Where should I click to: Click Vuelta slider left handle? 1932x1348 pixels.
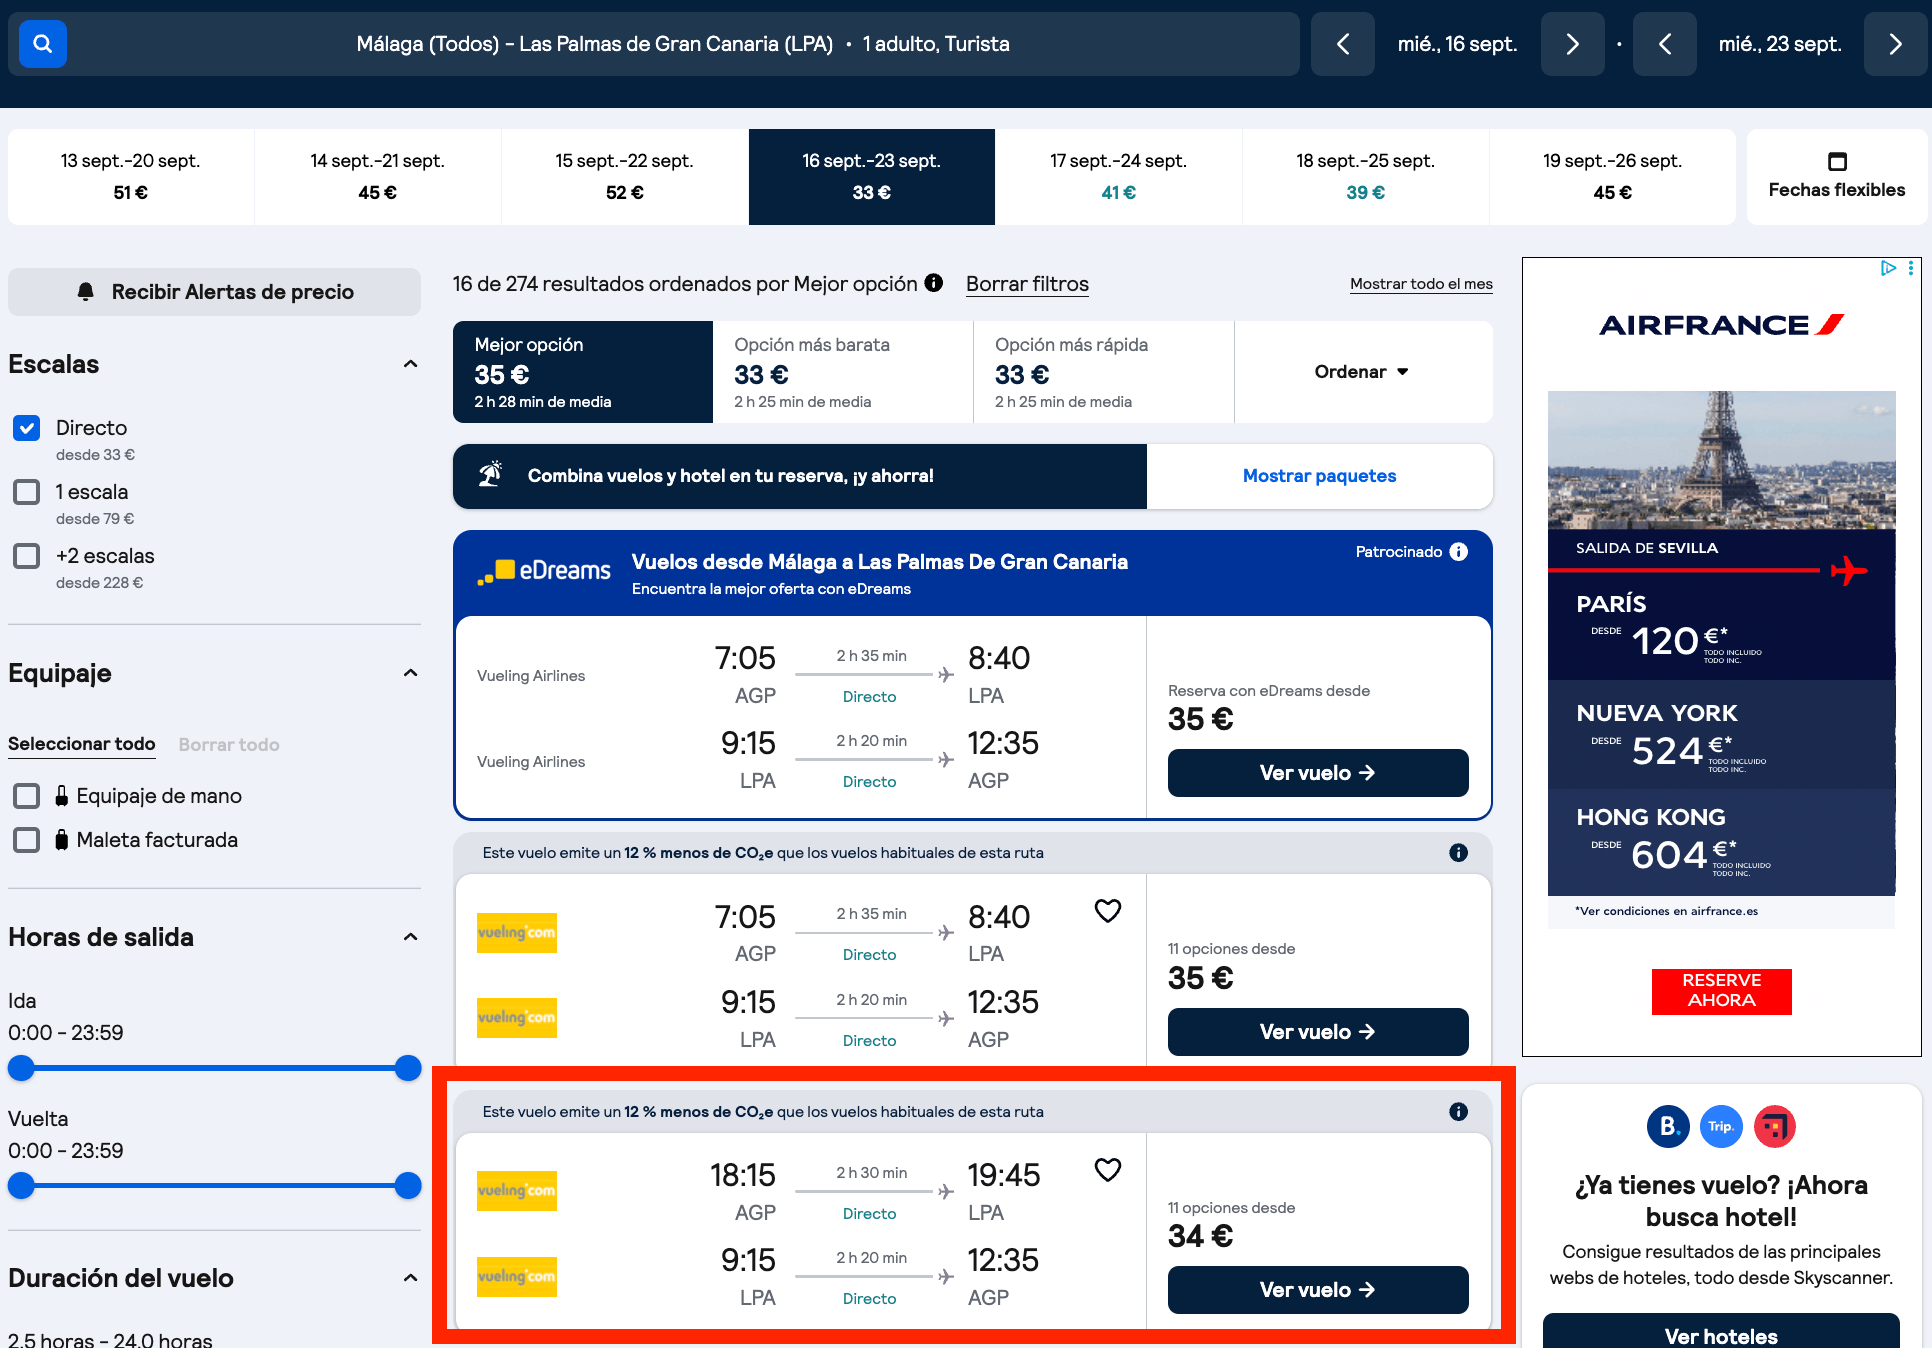21,1186
